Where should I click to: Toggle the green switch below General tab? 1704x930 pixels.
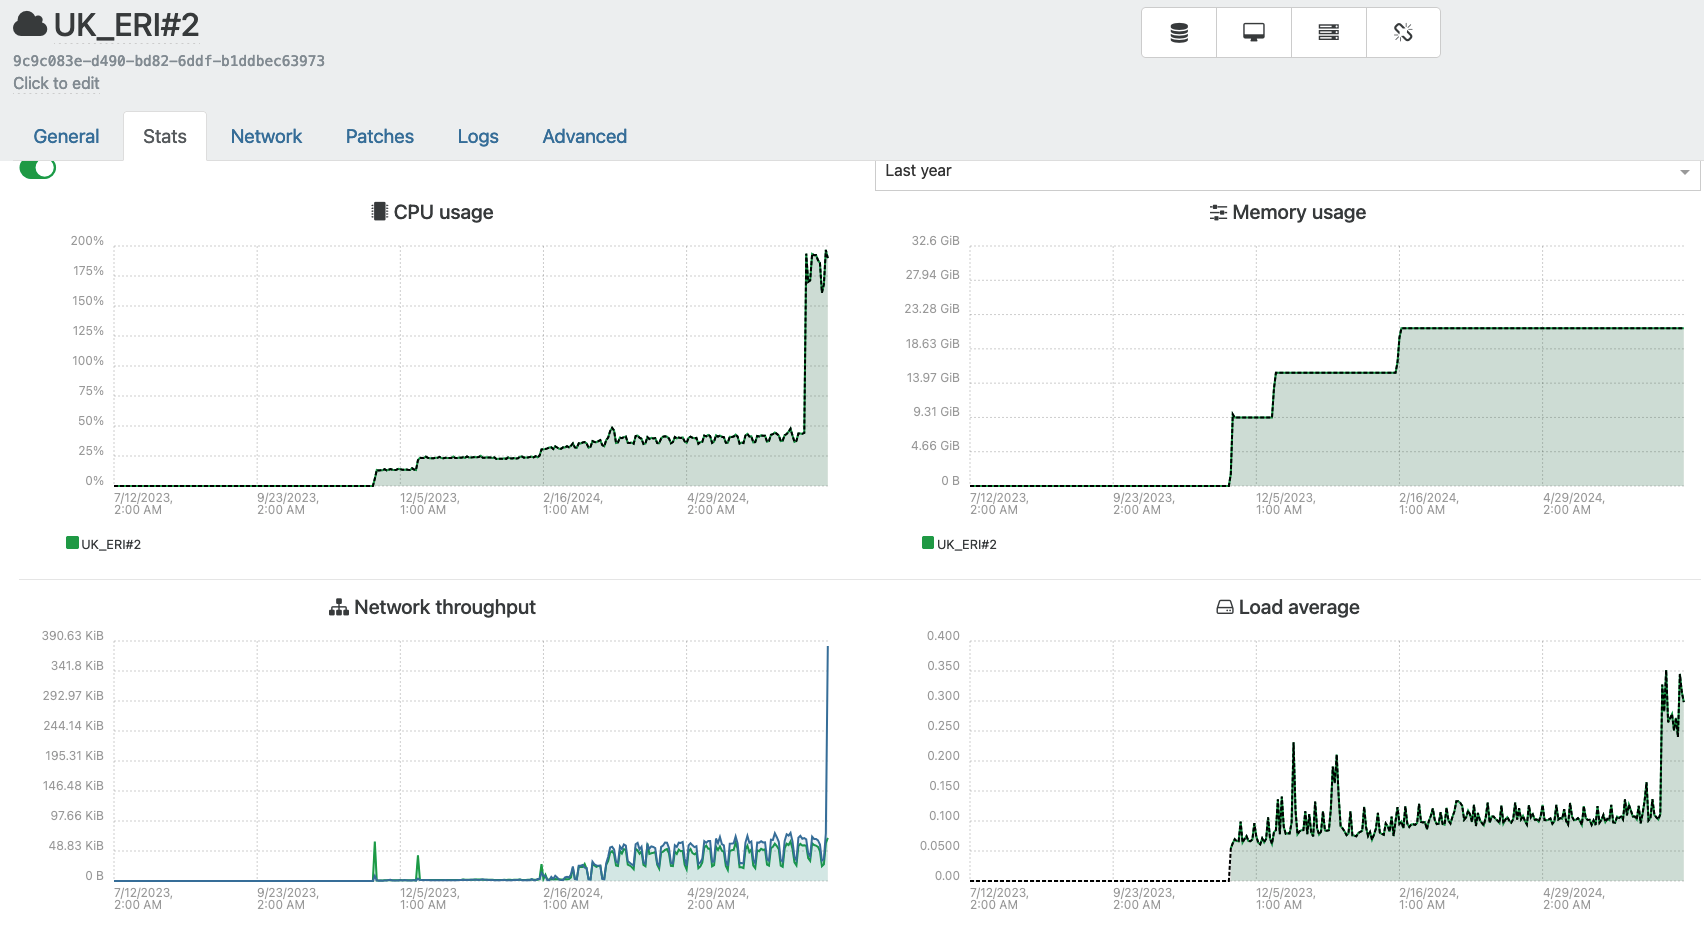pyautogui.click(x=38, y=168)
